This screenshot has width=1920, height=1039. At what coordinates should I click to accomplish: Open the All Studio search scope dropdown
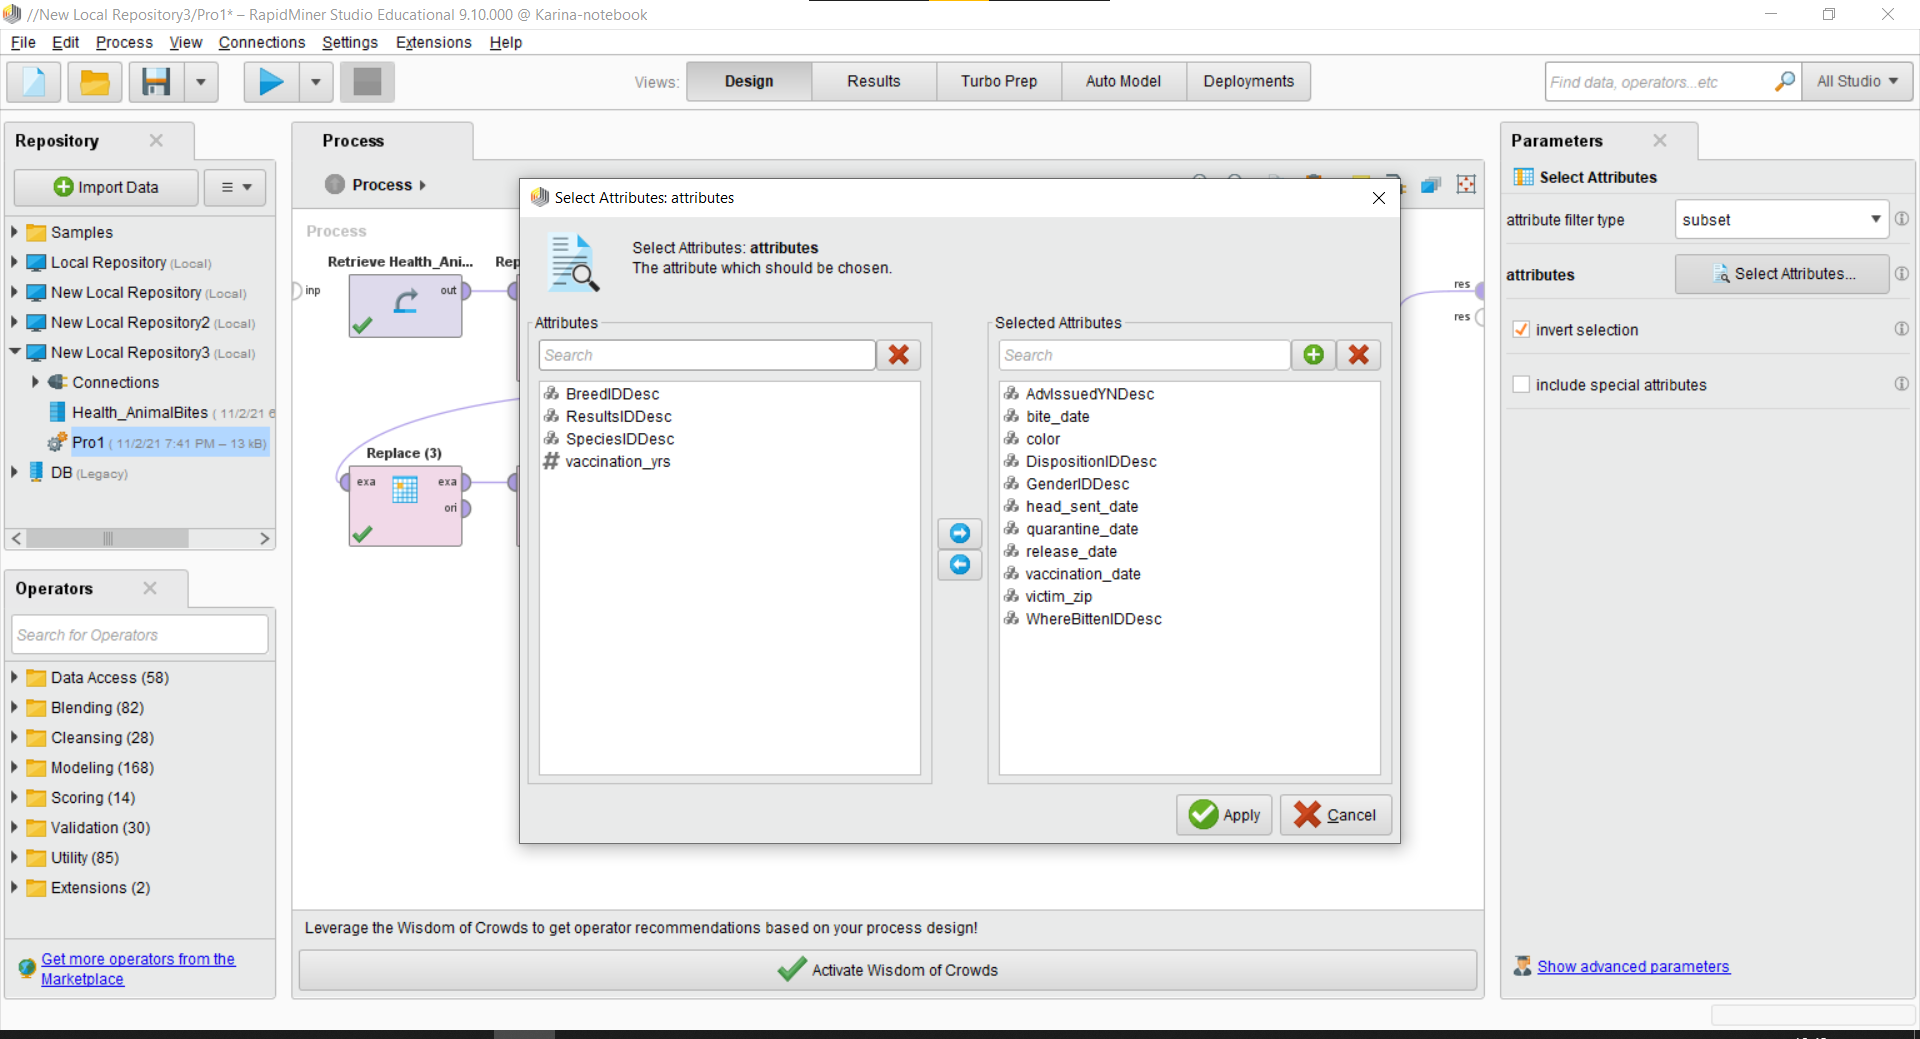click(1857, 81)
